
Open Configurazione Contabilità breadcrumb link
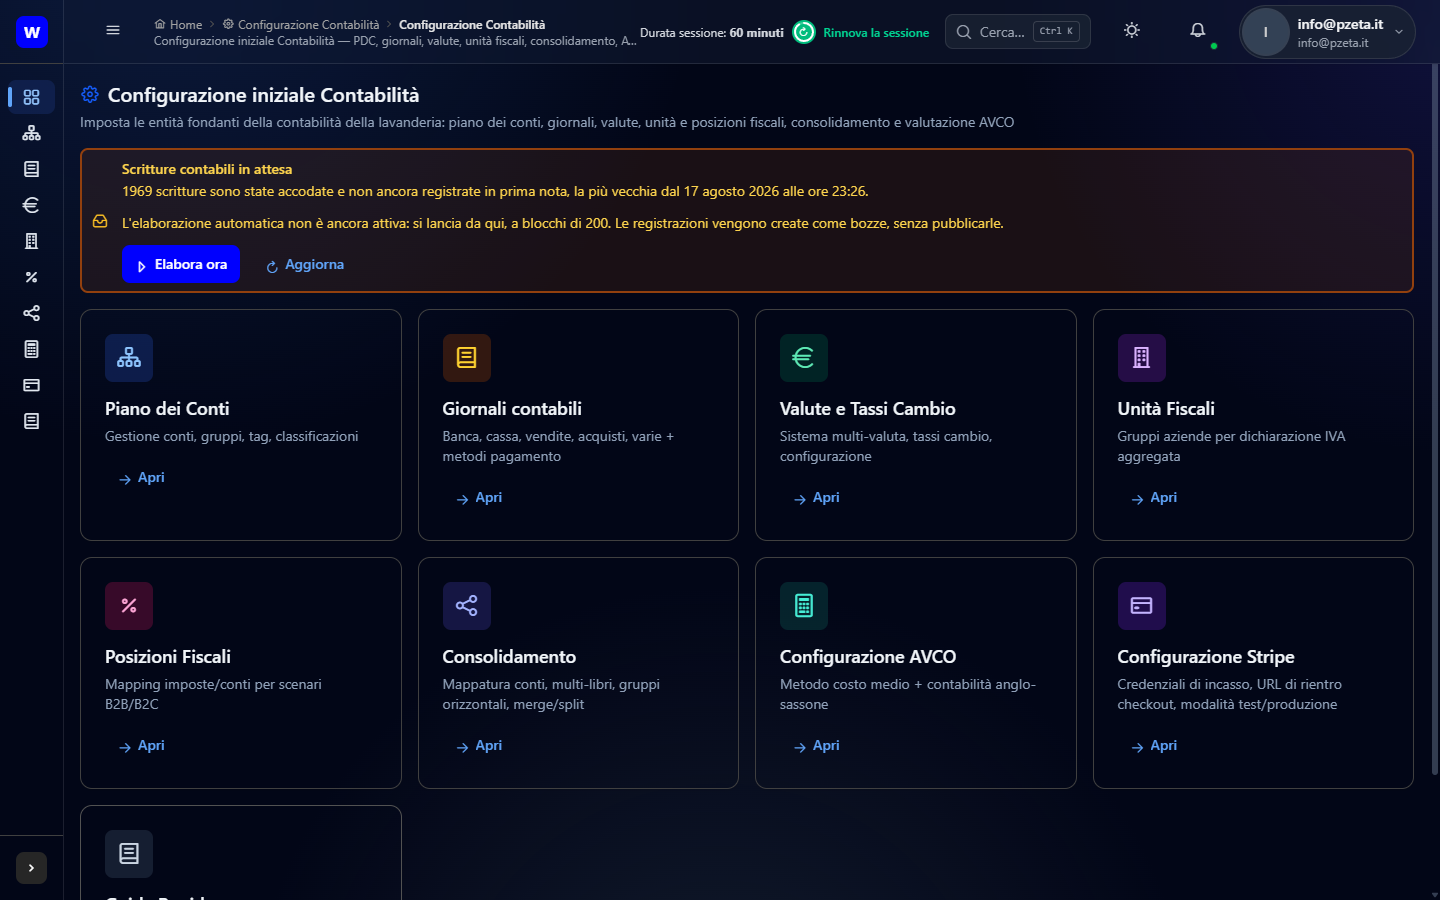tap(301, 25)
